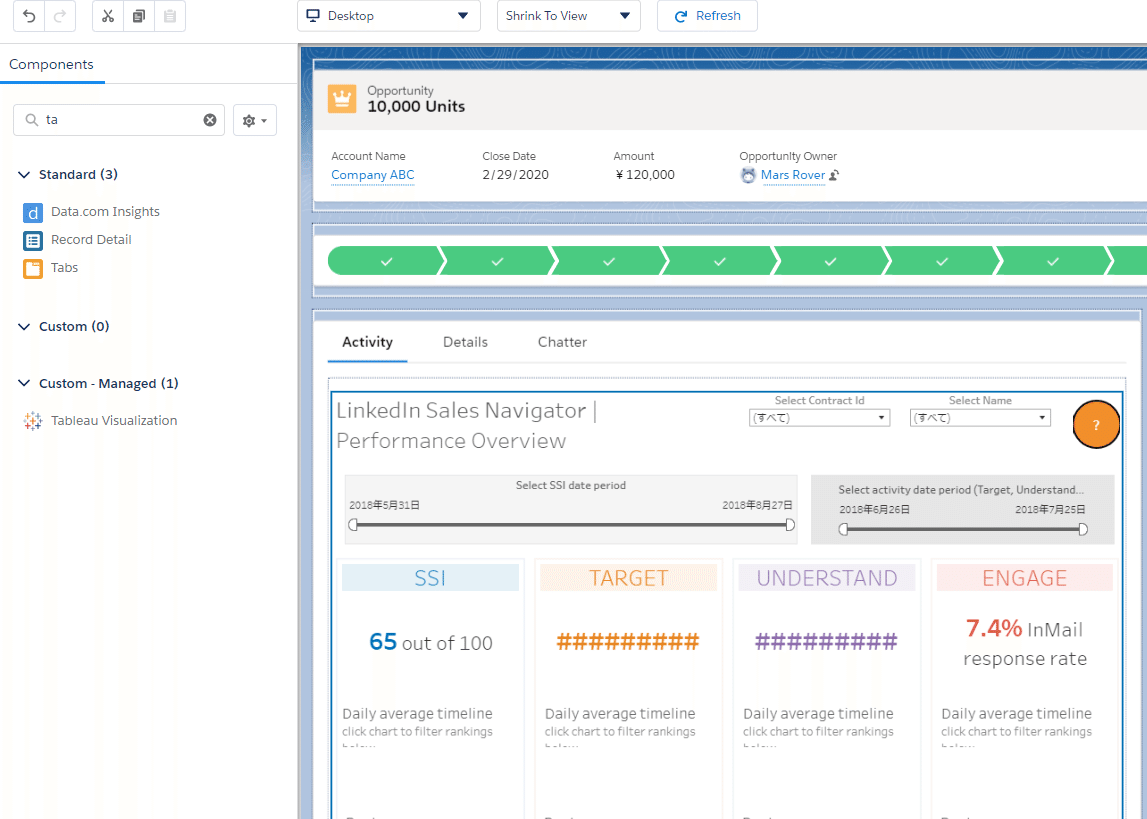Click the Refresh button

click(x=707, y=16)
